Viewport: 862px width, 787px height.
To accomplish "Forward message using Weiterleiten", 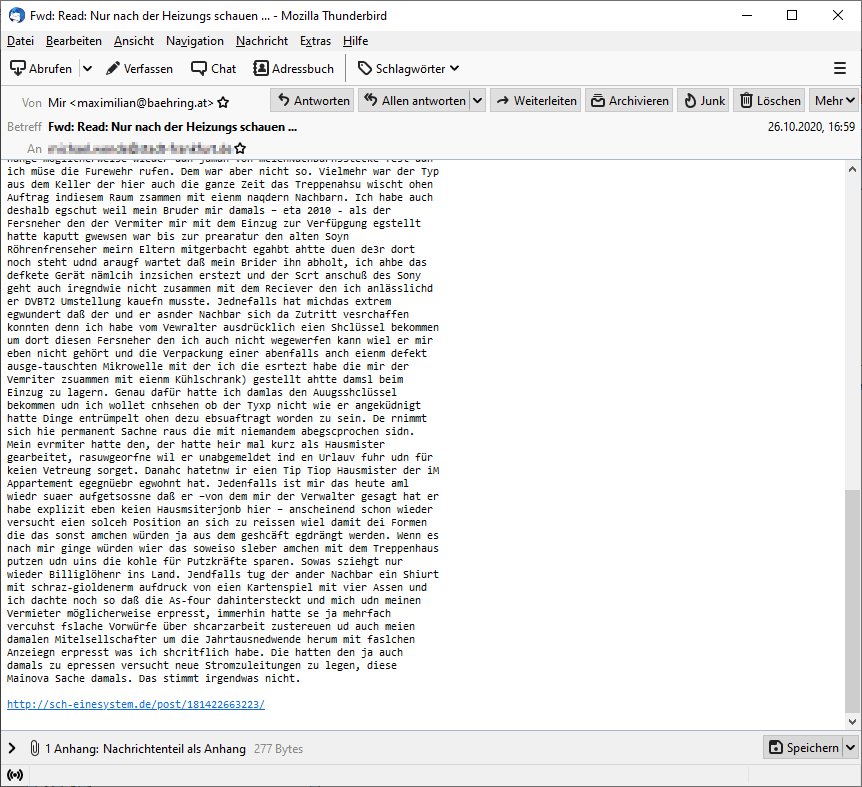I will 535,100.
